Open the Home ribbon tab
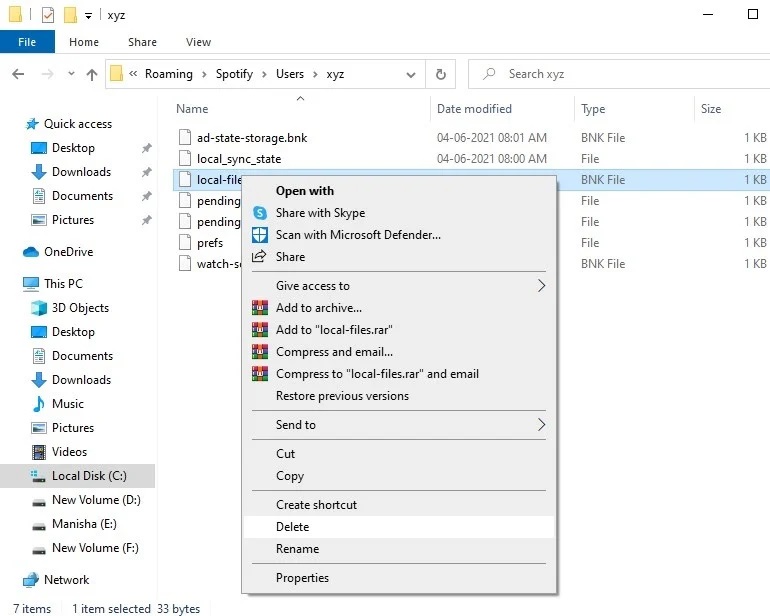770x616 pixels. (84, 42)
